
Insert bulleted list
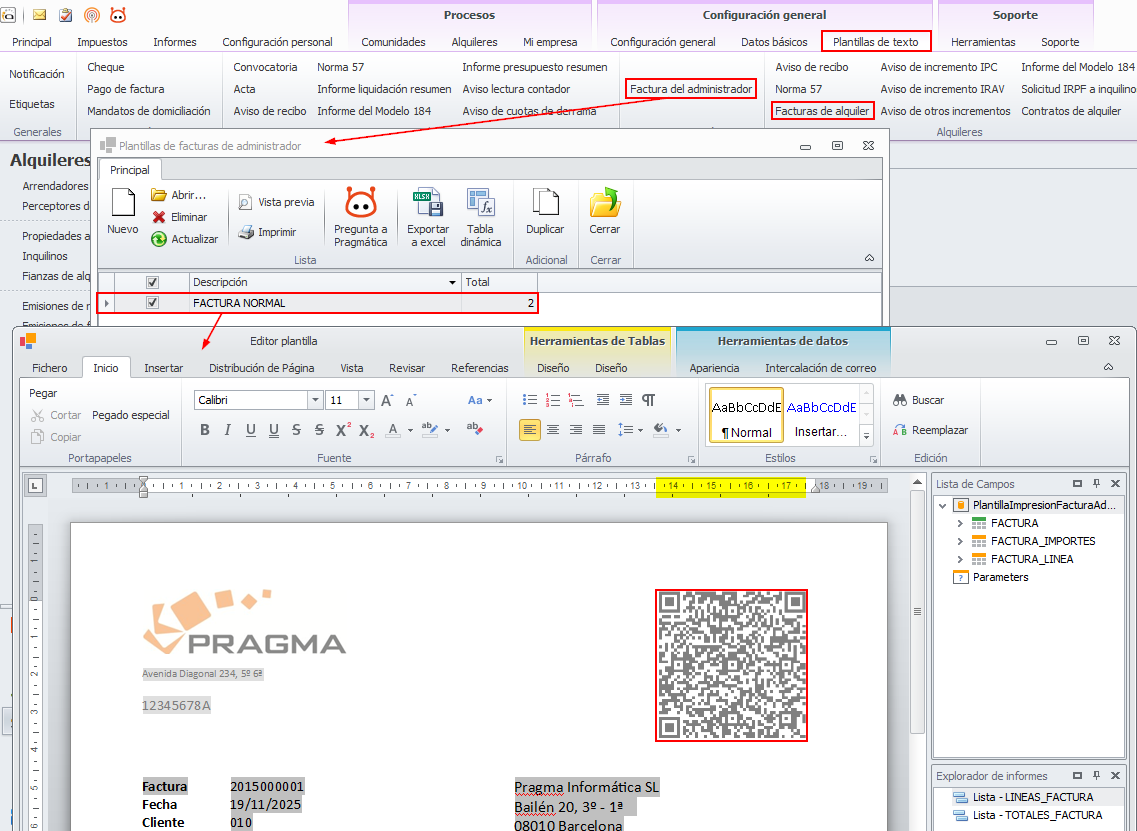click(530, 400)
